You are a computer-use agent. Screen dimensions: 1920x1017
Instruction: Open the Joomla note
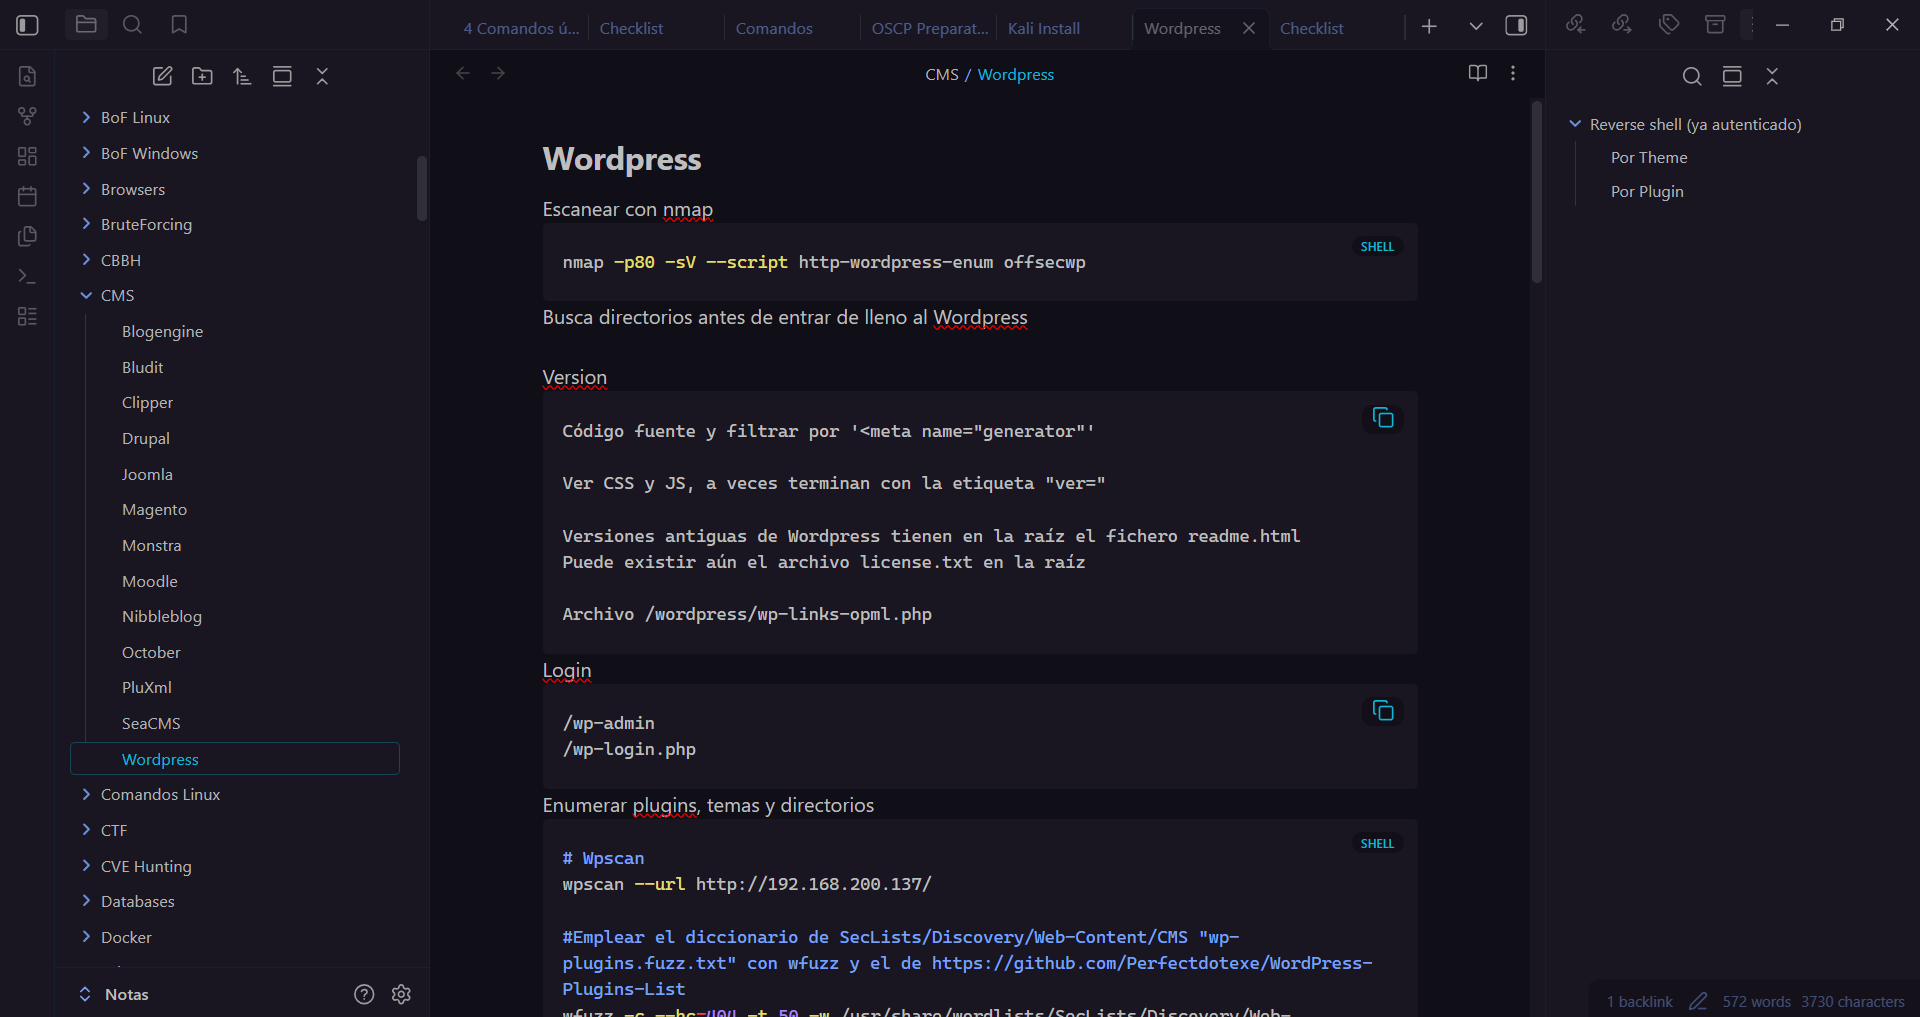tap(147, 474)
